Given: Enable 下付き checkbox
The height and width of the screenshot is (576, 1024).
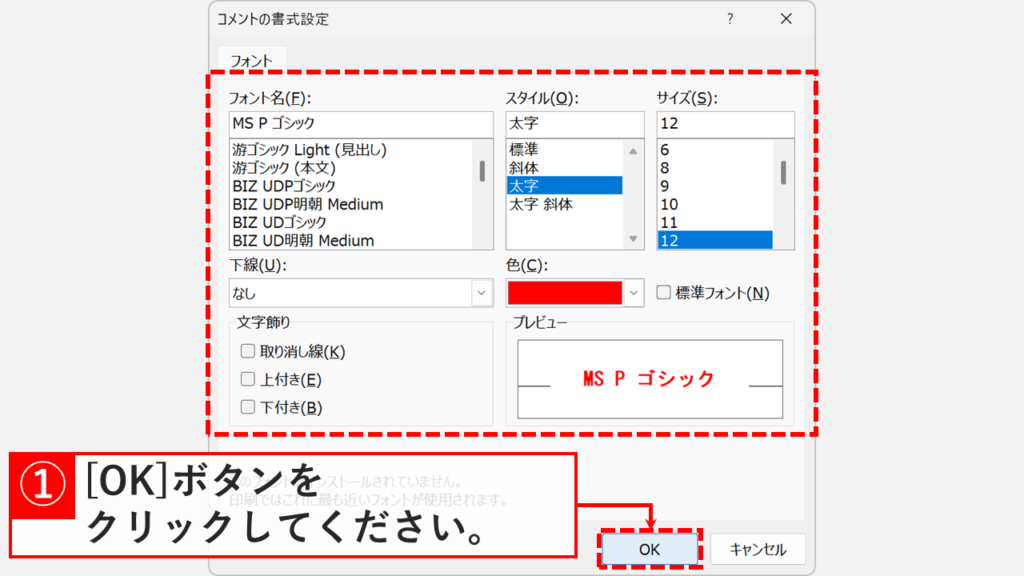Looking at the screenshot, I should [248, 407].
